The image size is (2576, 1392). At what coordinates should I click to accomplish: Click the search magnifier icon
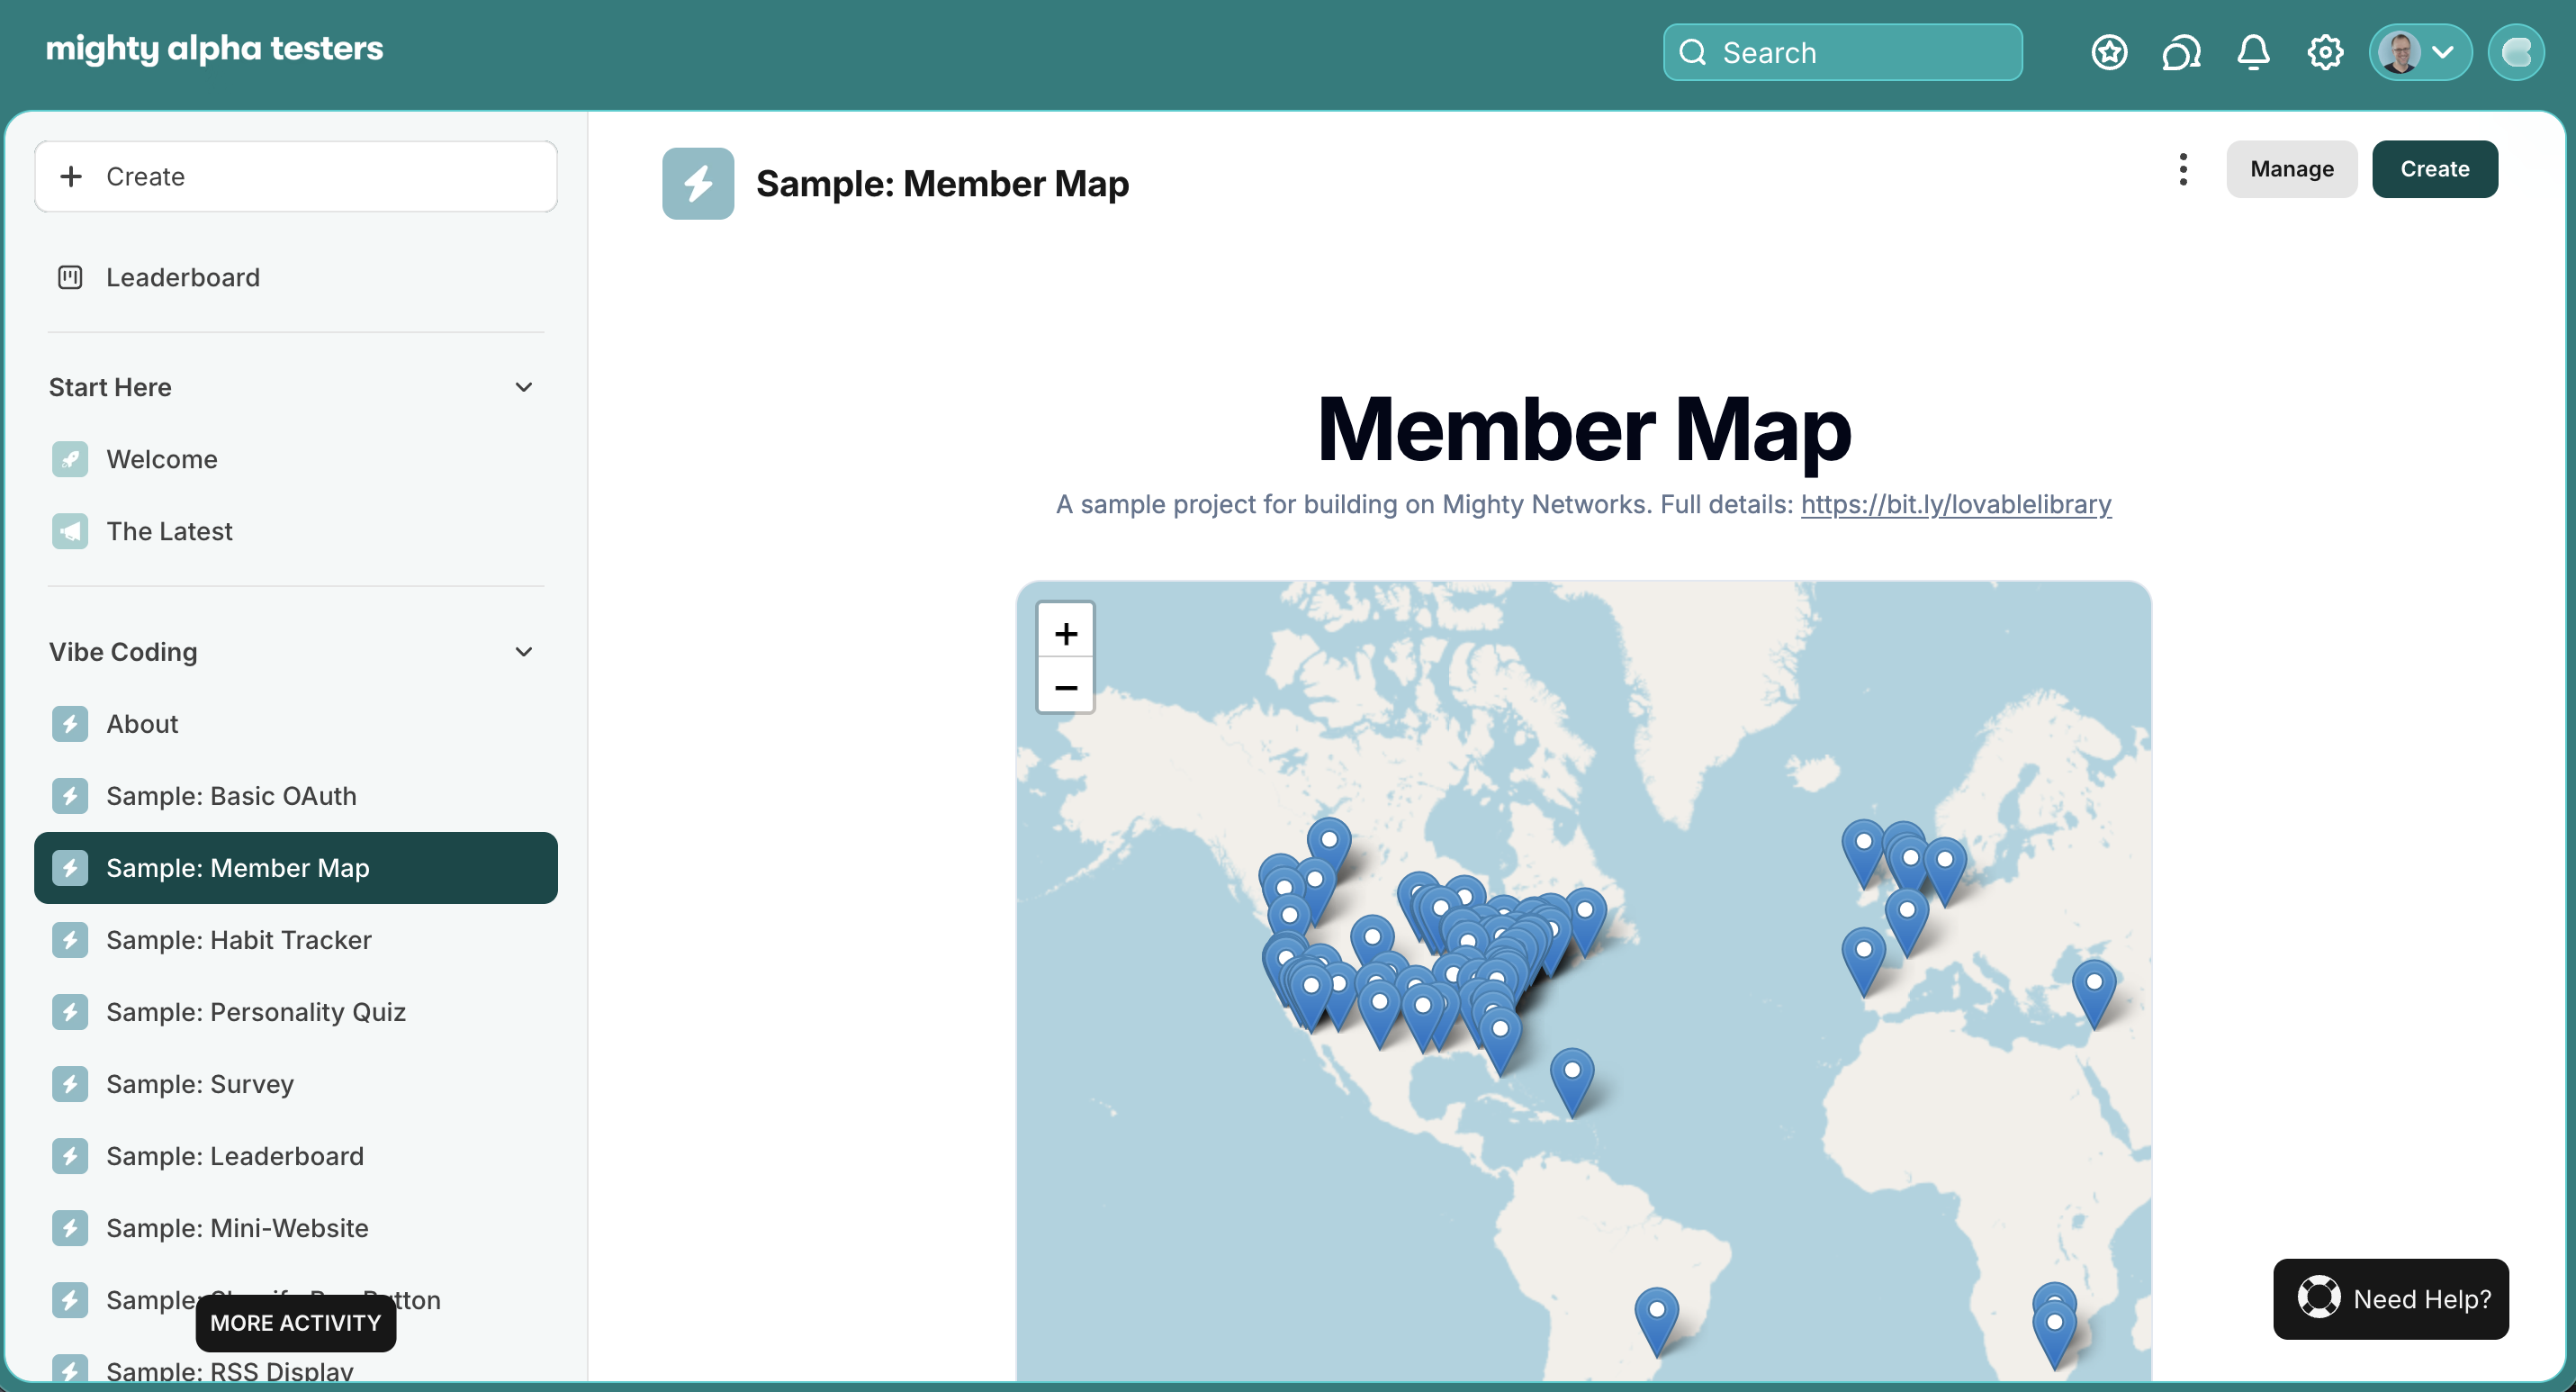click(x=1692, y=52)
